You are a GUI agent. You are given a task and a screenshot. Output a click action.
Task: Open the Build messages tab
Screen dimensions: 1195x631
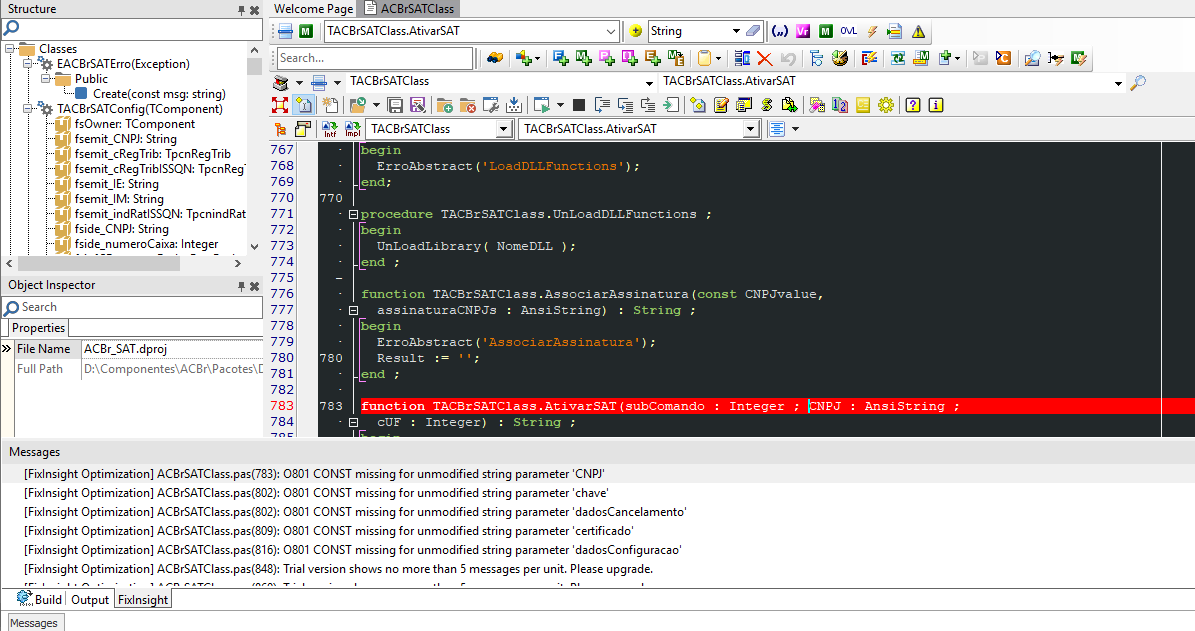pyautogui.click(x=40, y=599)
